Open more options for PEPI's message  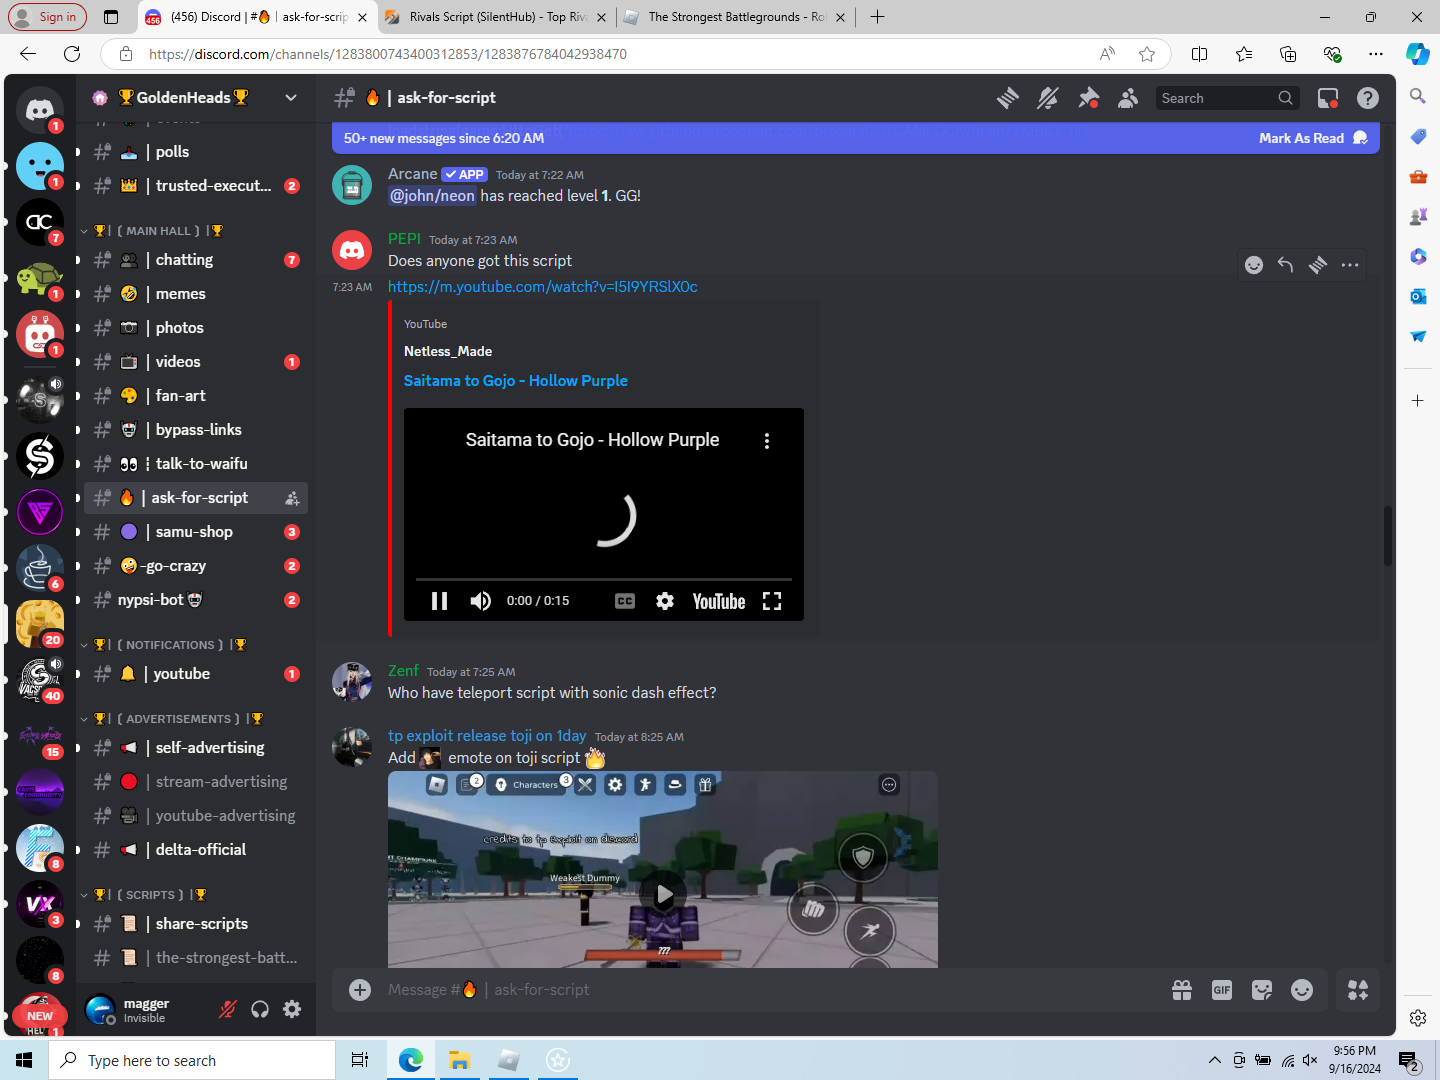[x=1350, y=265]
